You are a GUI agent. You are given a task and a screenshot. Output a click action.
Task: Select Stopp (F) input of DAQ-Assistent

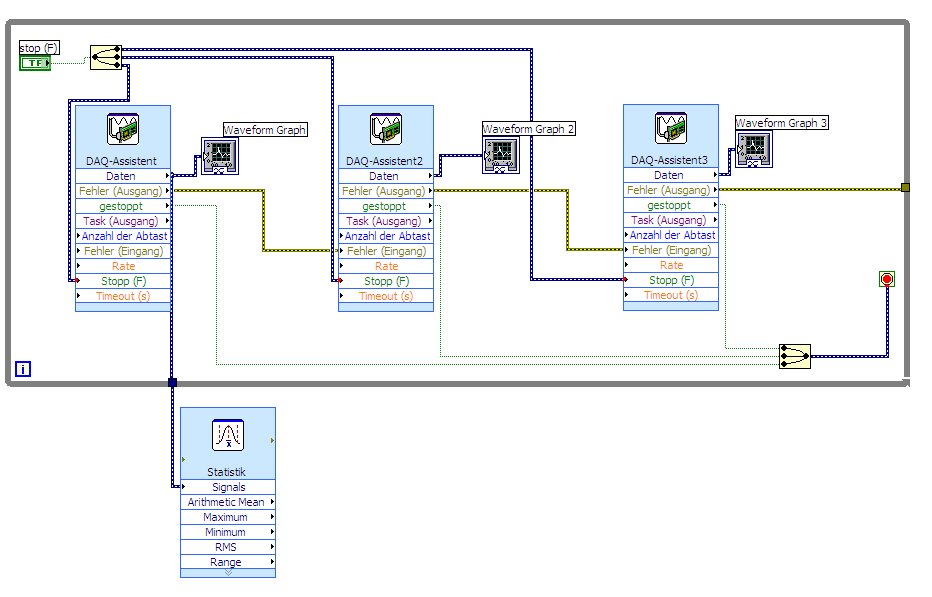(123, 281)
